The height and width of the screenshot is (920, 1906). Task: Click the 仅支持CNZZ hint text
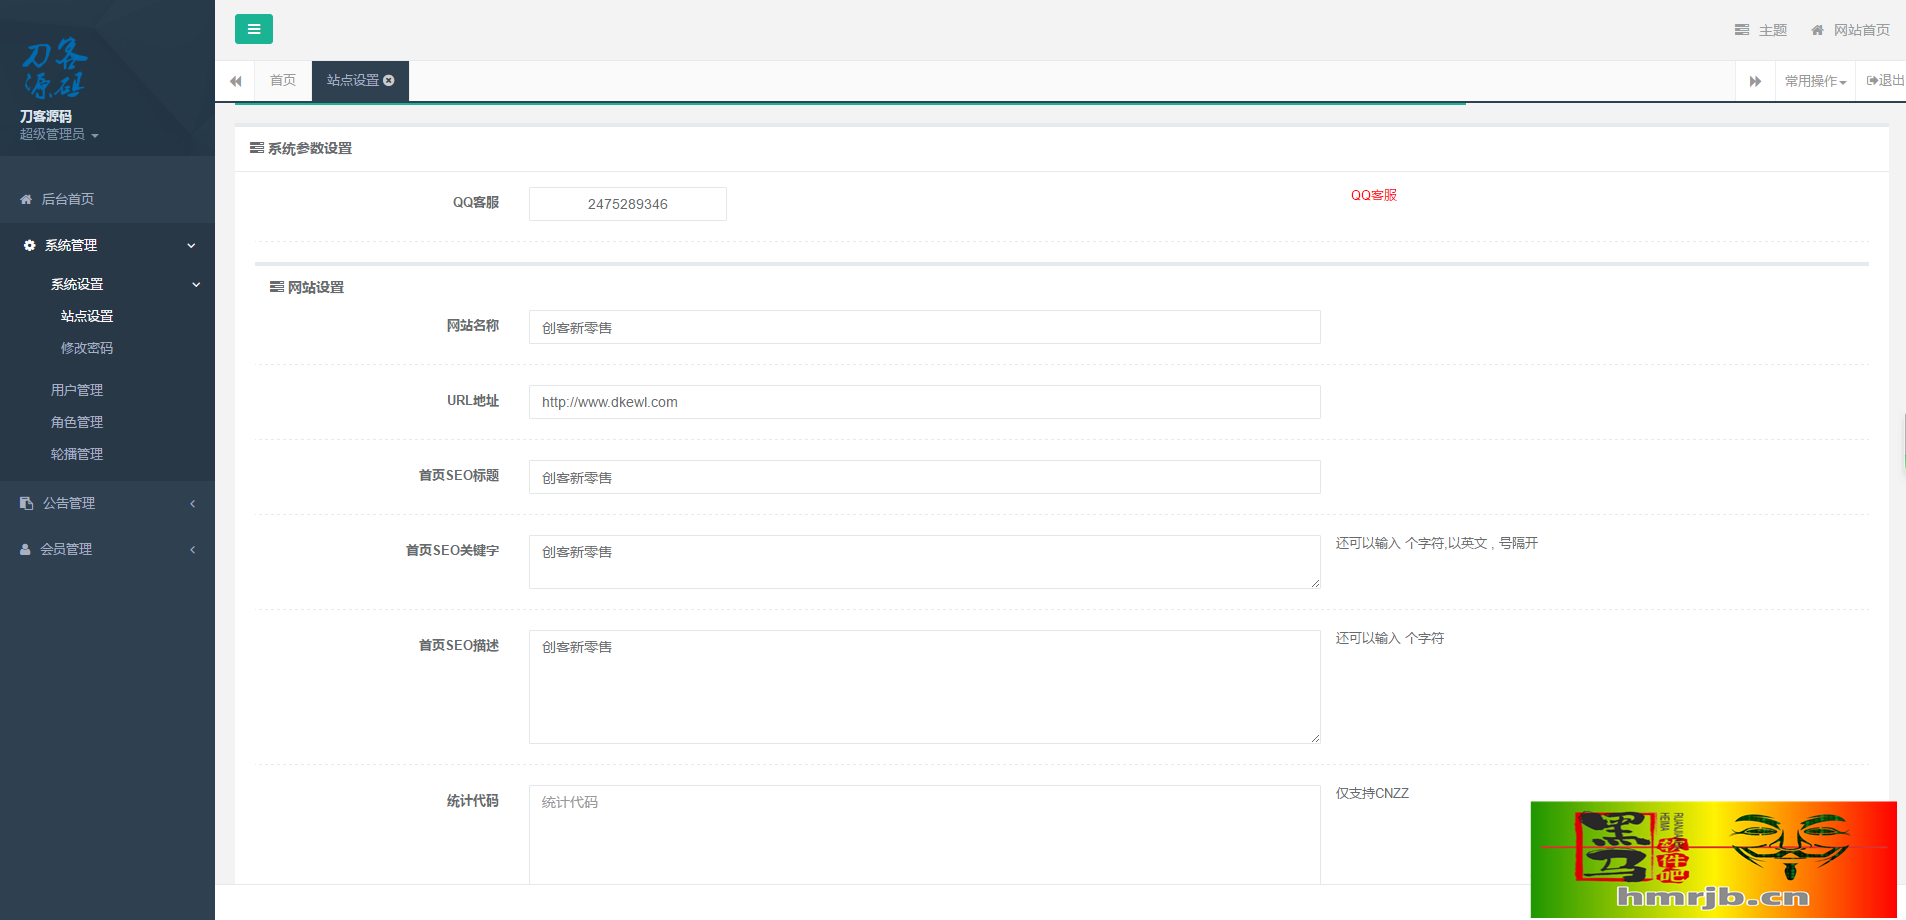[x=1372, y=793]
